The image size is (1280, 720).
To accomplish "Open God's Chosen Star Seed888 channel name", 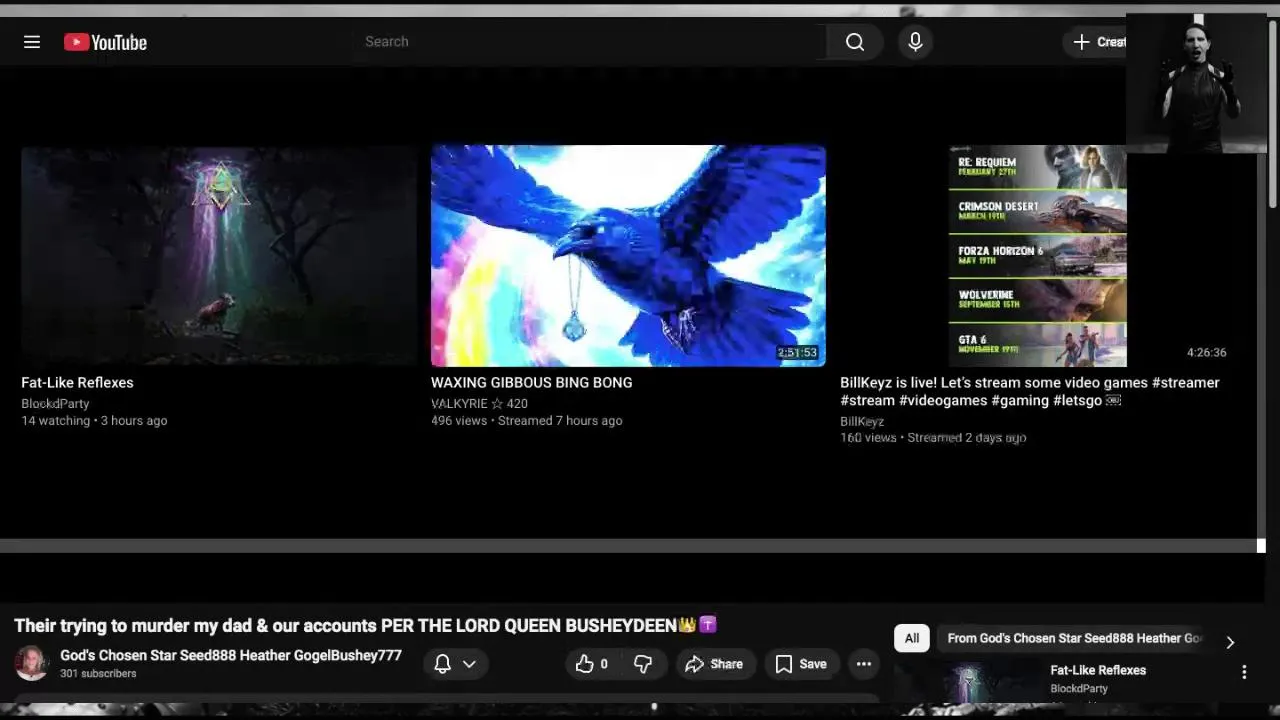I will tap(231, 656).
